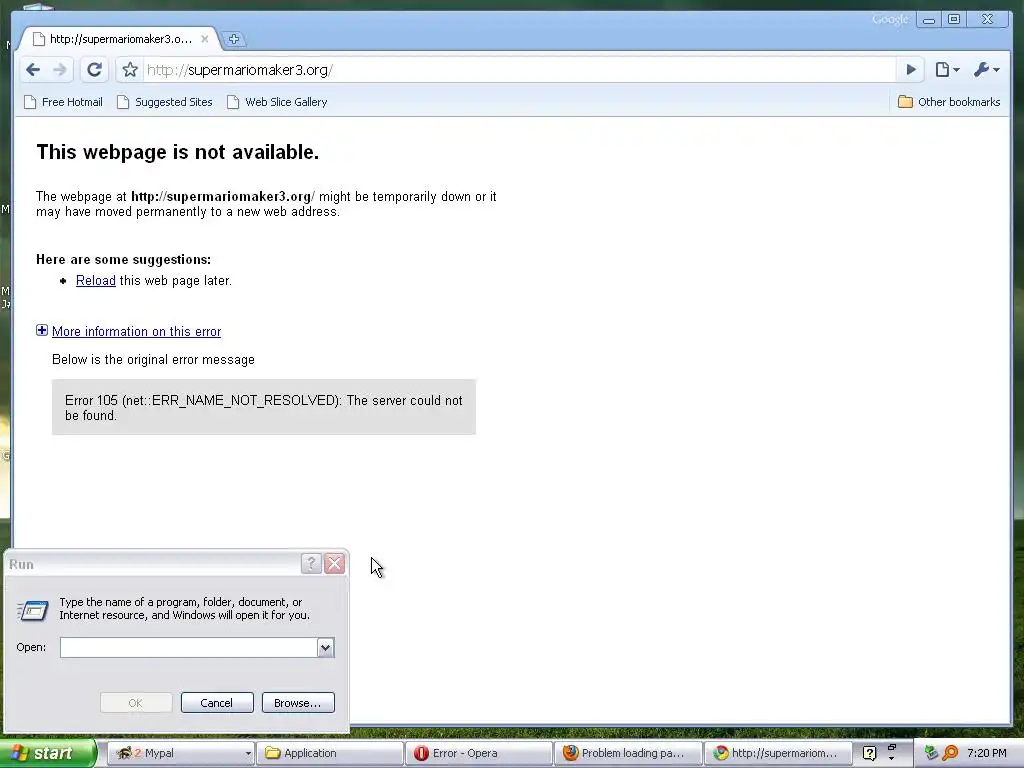Click the Run dialog program icon
The width and height of the screenshot is (1024, 768).
[x=32, y=610]
